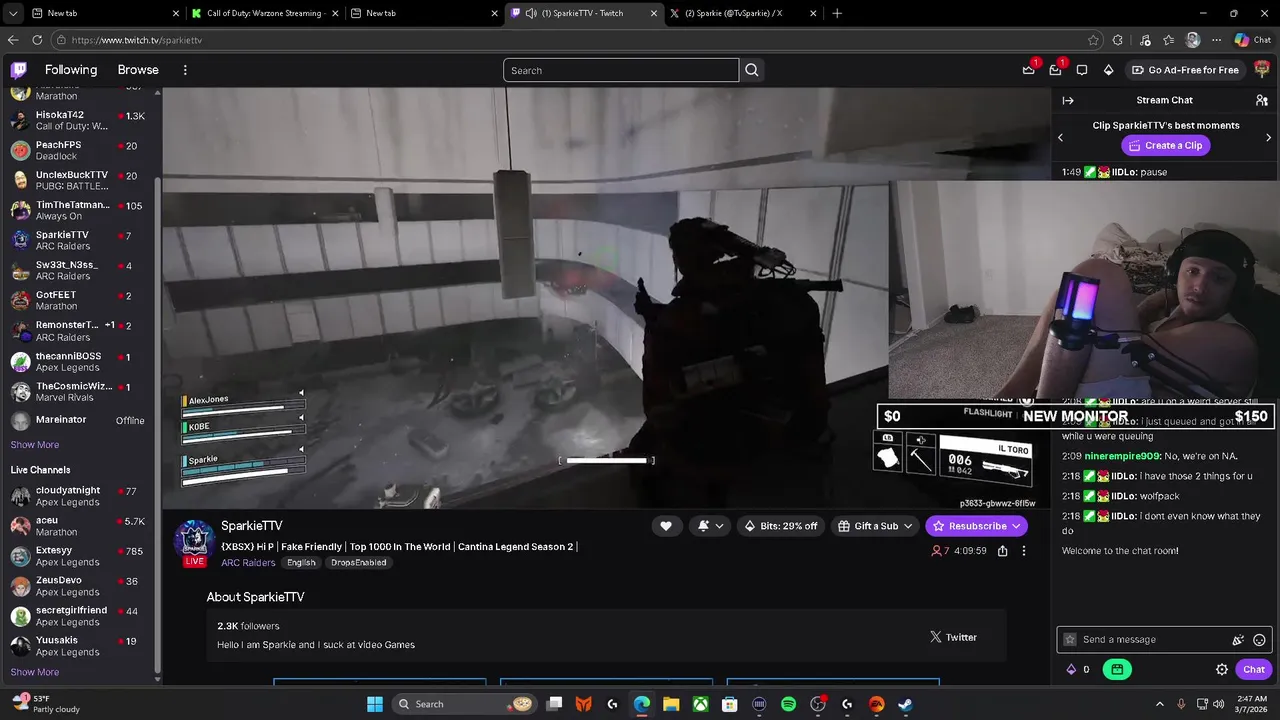
Task: Open chat settings gear
Action: coord(1222,669)
